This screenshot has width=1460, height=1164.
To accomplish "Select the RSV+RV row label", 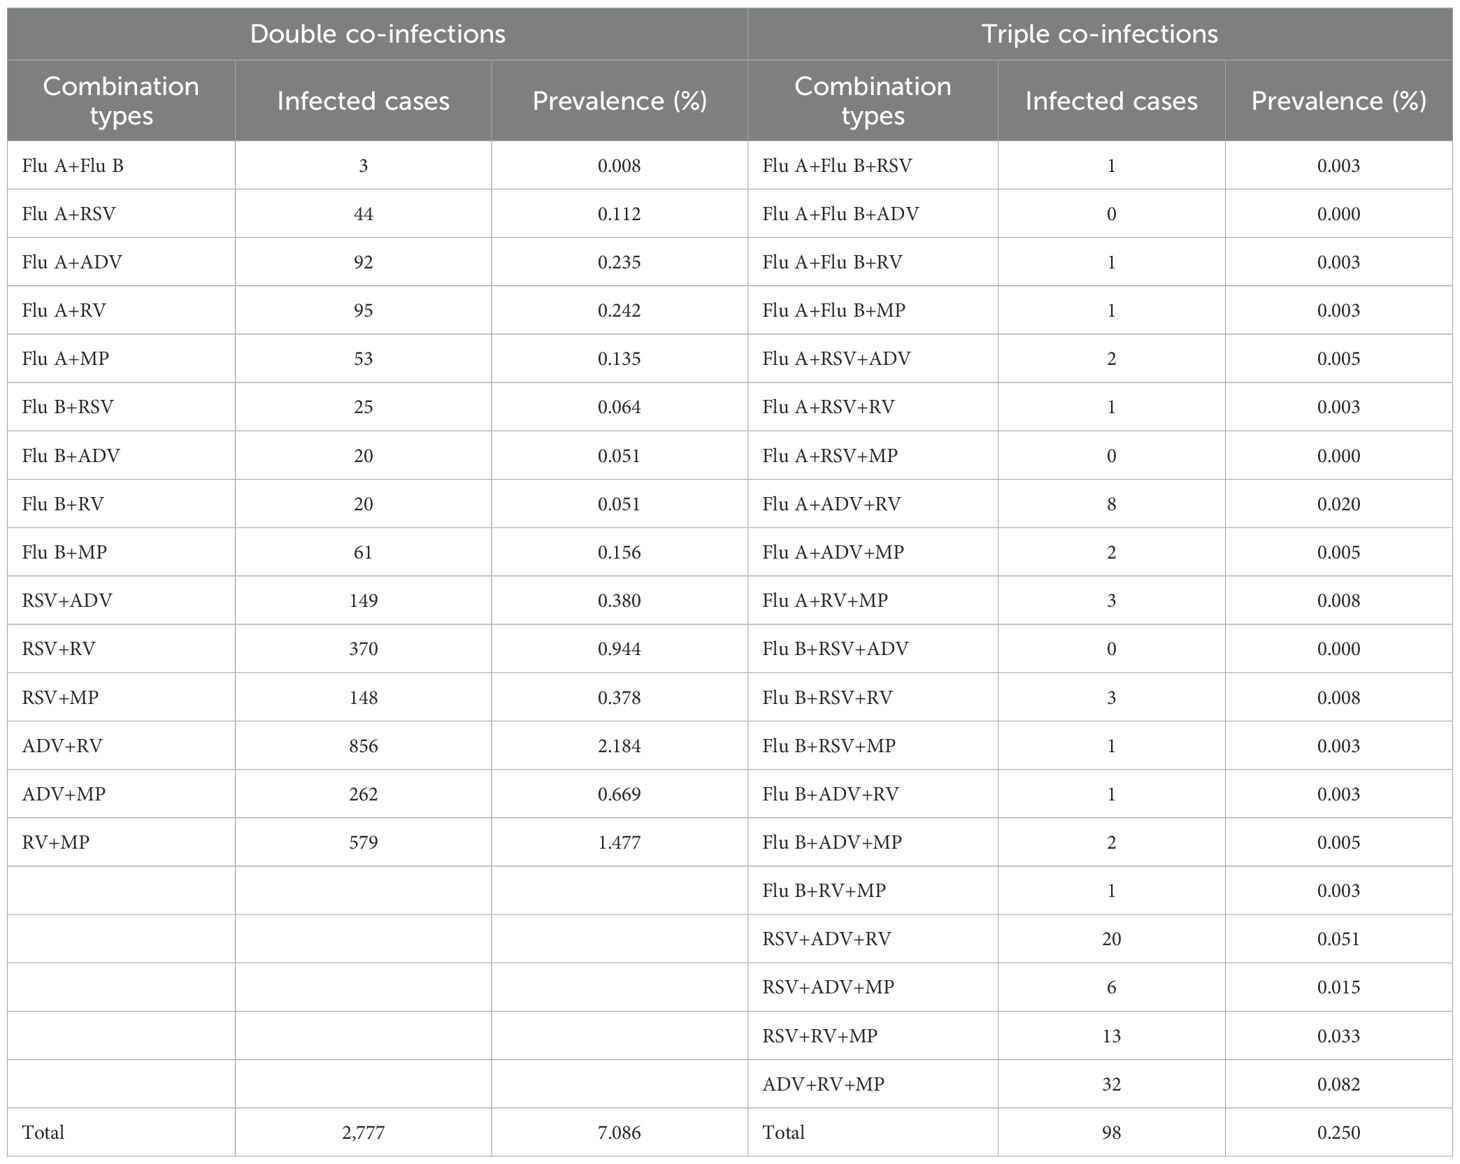I will pos(59,649).
